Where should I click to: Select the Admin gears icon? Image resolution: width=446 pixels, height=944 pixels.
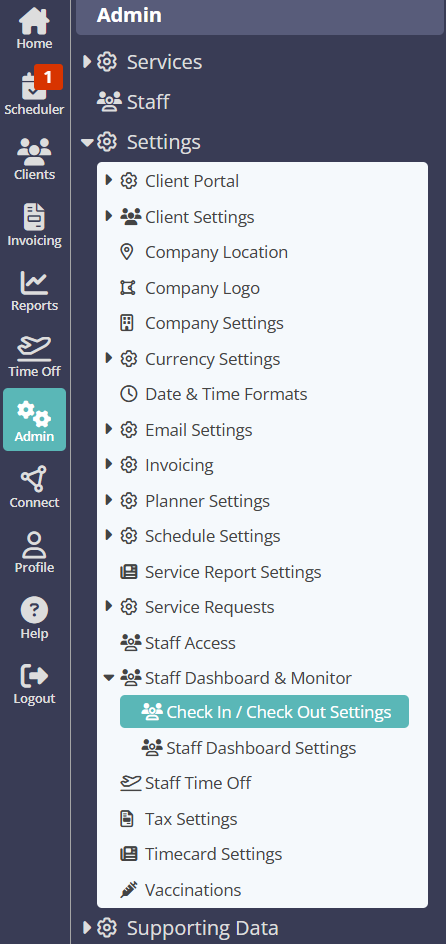pos(34,413)
